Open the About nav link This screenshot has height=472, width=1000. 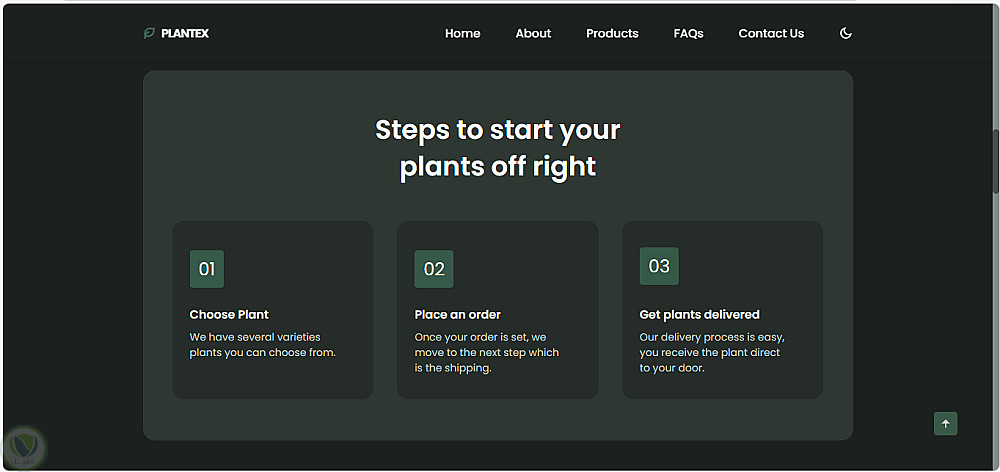pyautogui.click(x=533, y=33)
